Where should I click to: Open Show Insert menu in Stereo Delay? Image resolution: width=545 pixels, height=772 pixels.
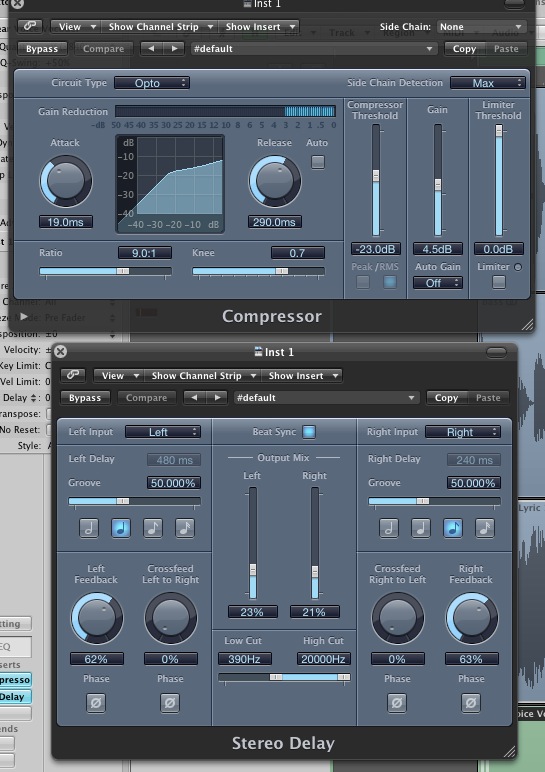point(302,375)
